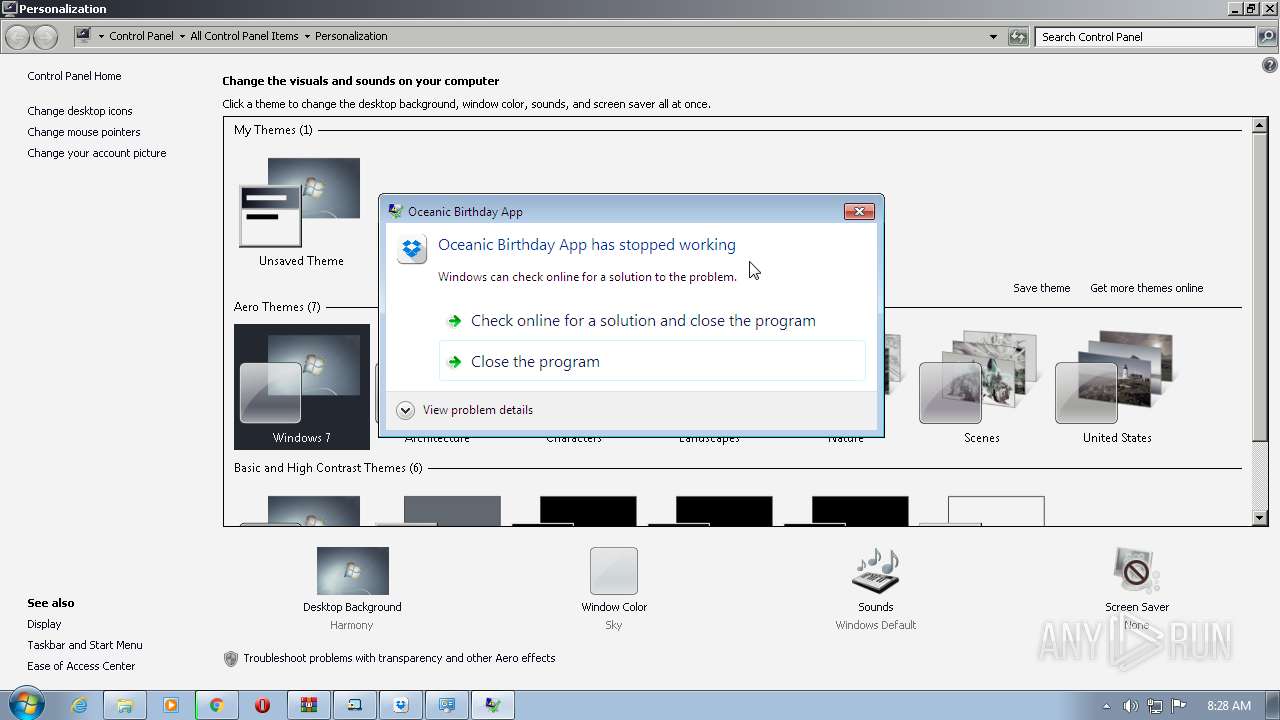Close the Oceanic Birthday App error dialog

pyautogui.click(x=859, y=211)
